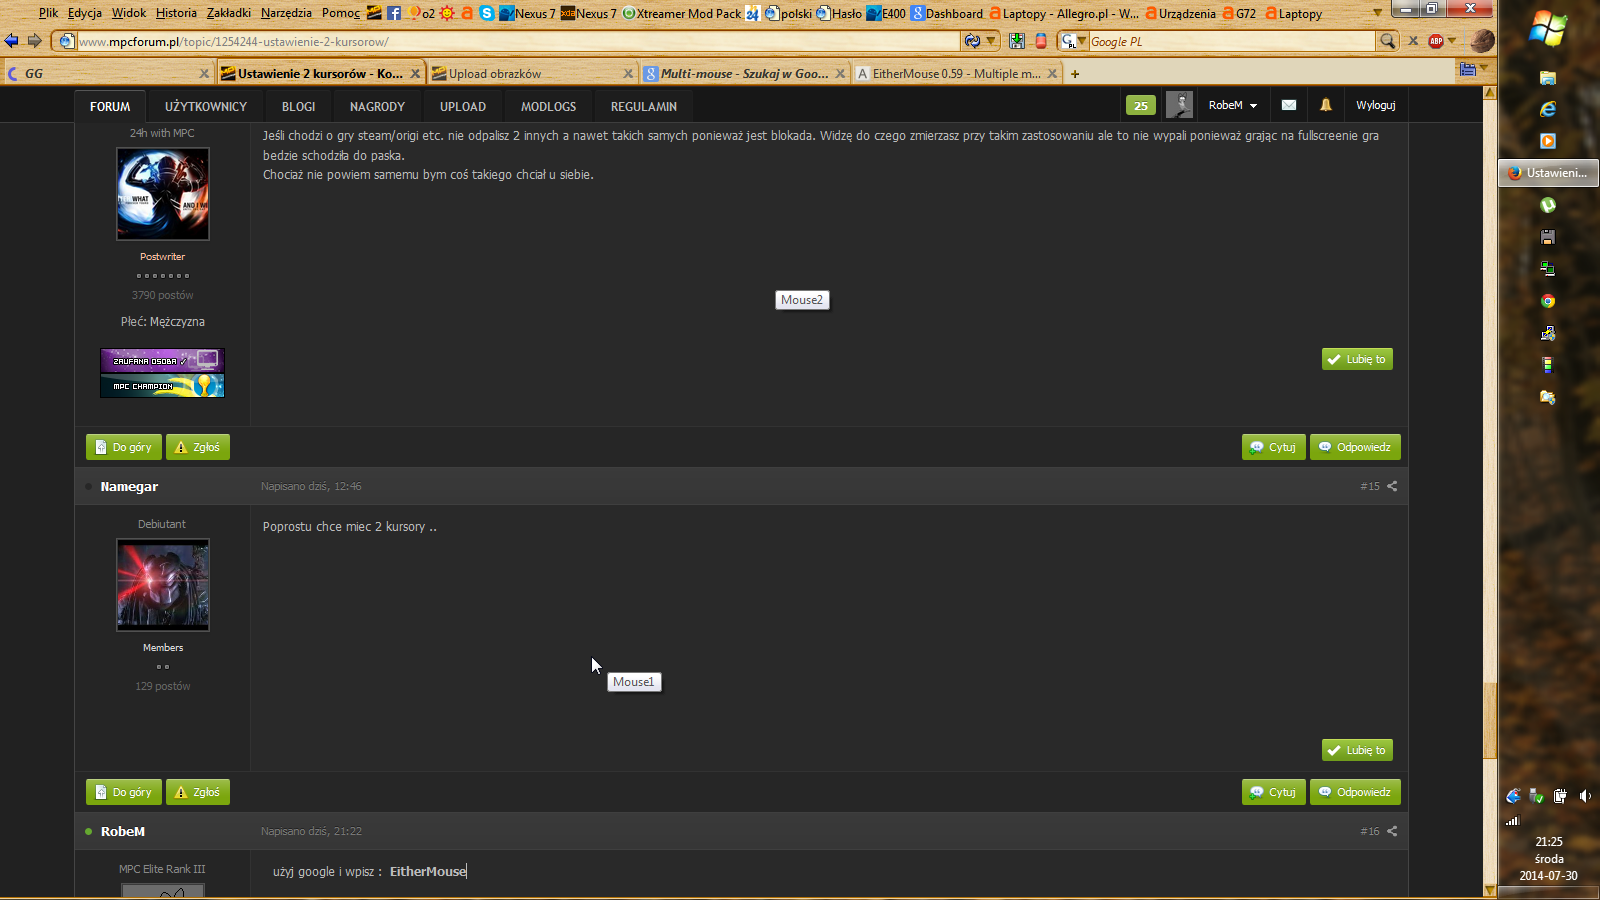Open the REGULAMIN forum page
Screen dimensions: 1600x900
644,106
